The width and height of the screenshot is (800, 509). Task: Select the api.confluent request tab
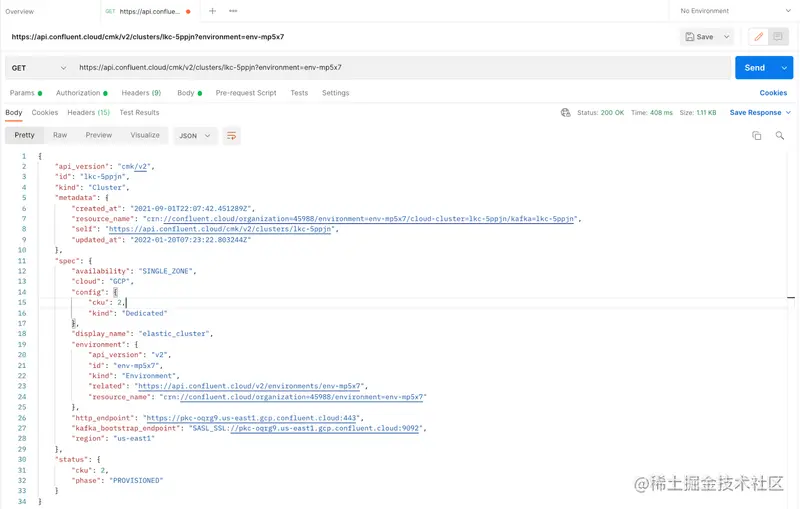(x=148, y=11)
